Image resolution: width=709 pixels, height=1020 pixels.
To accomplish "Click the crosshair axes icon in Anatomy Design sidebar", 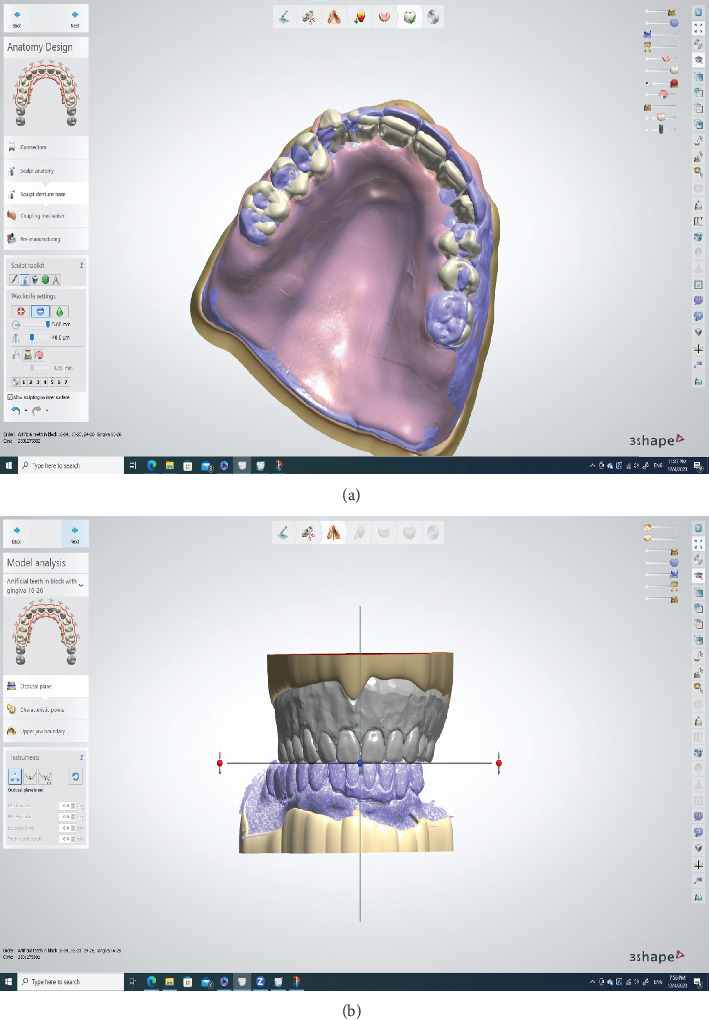I will [x=698, y=349].
